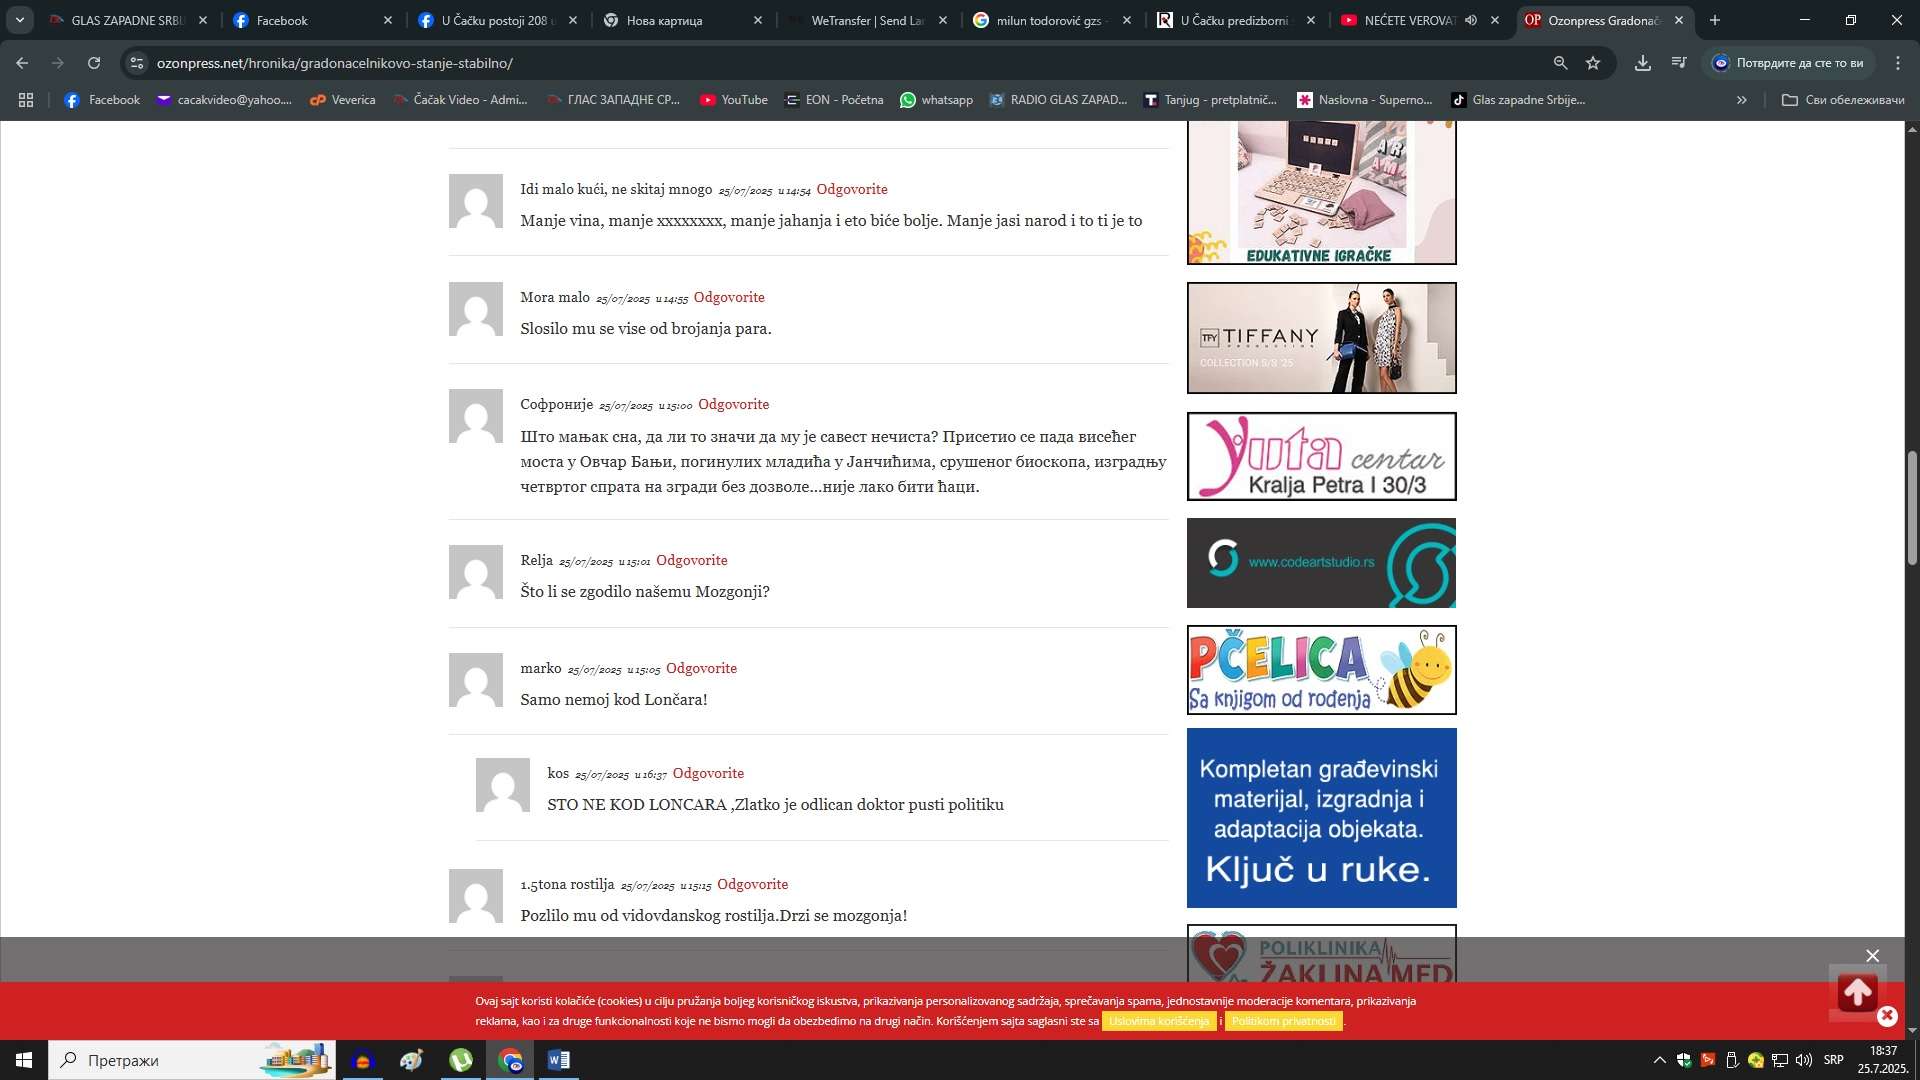This screenshot has height=1080, width=1920.
Task: Reply to Mora malo comment
Action: [728, 297]
